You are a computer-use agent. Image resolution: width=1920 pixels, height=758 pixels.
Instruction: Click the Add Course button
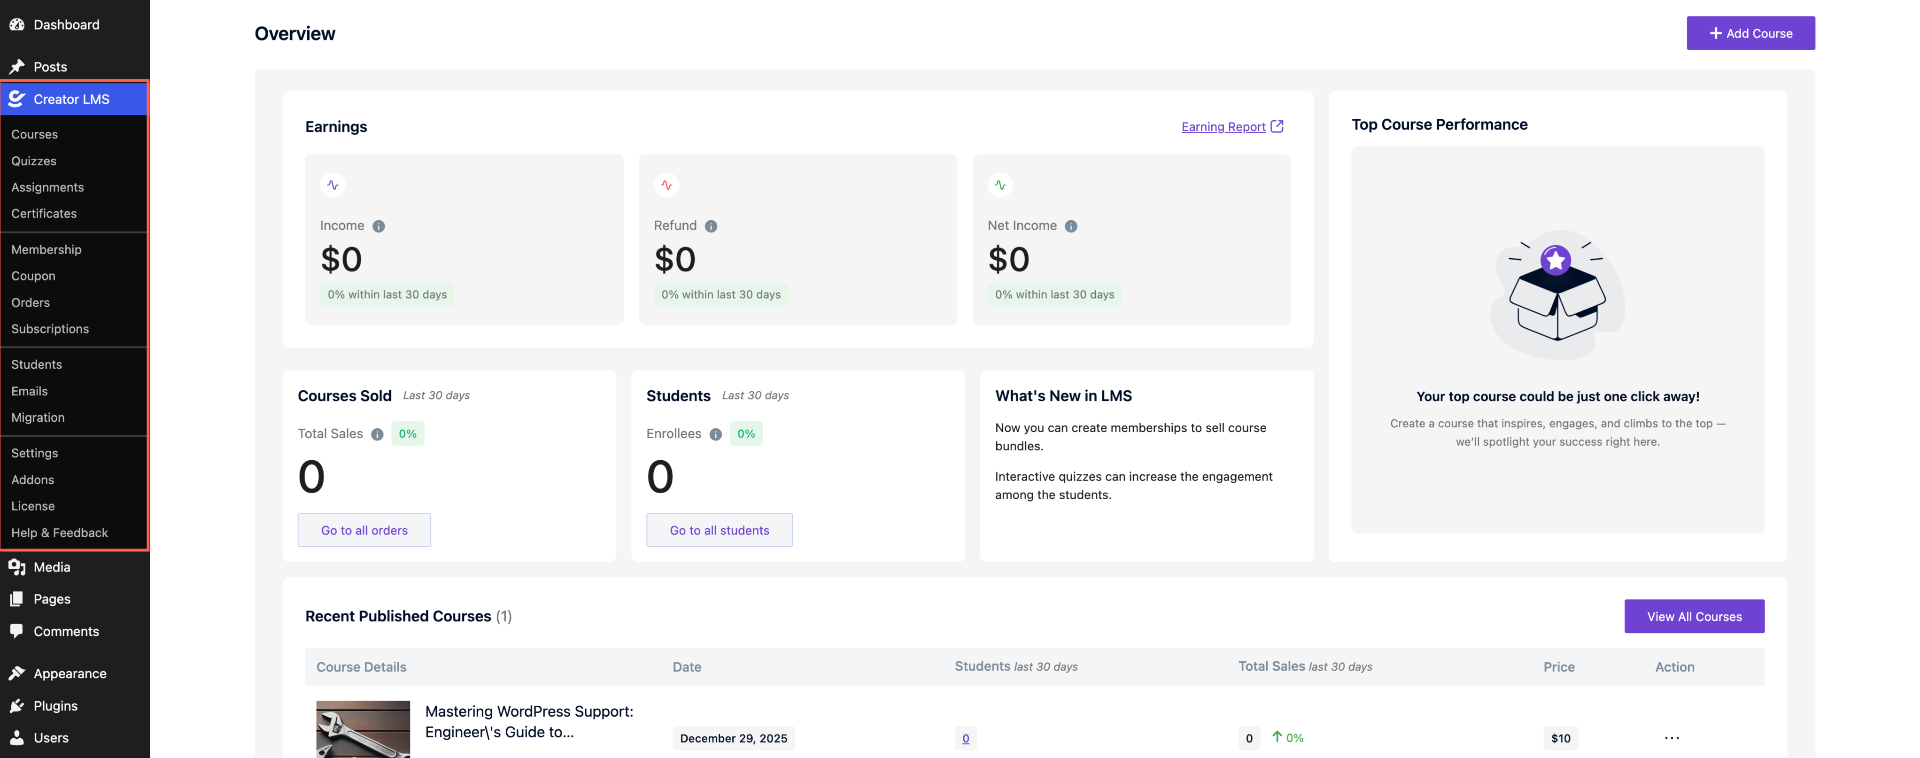(1750, 33)
